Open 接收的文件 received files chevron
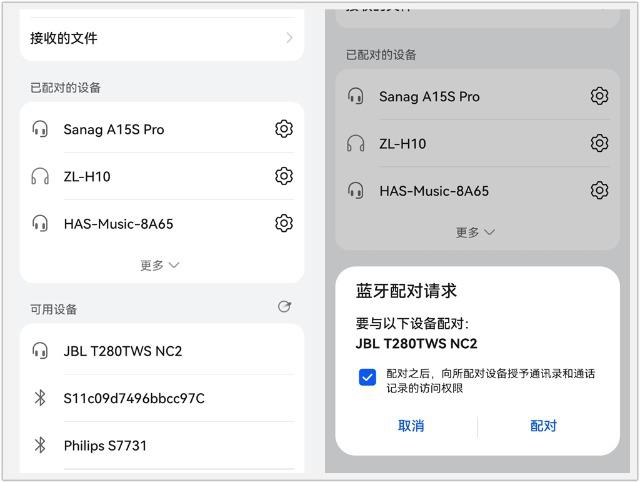640x482 pixels. [x=289, y=38]
